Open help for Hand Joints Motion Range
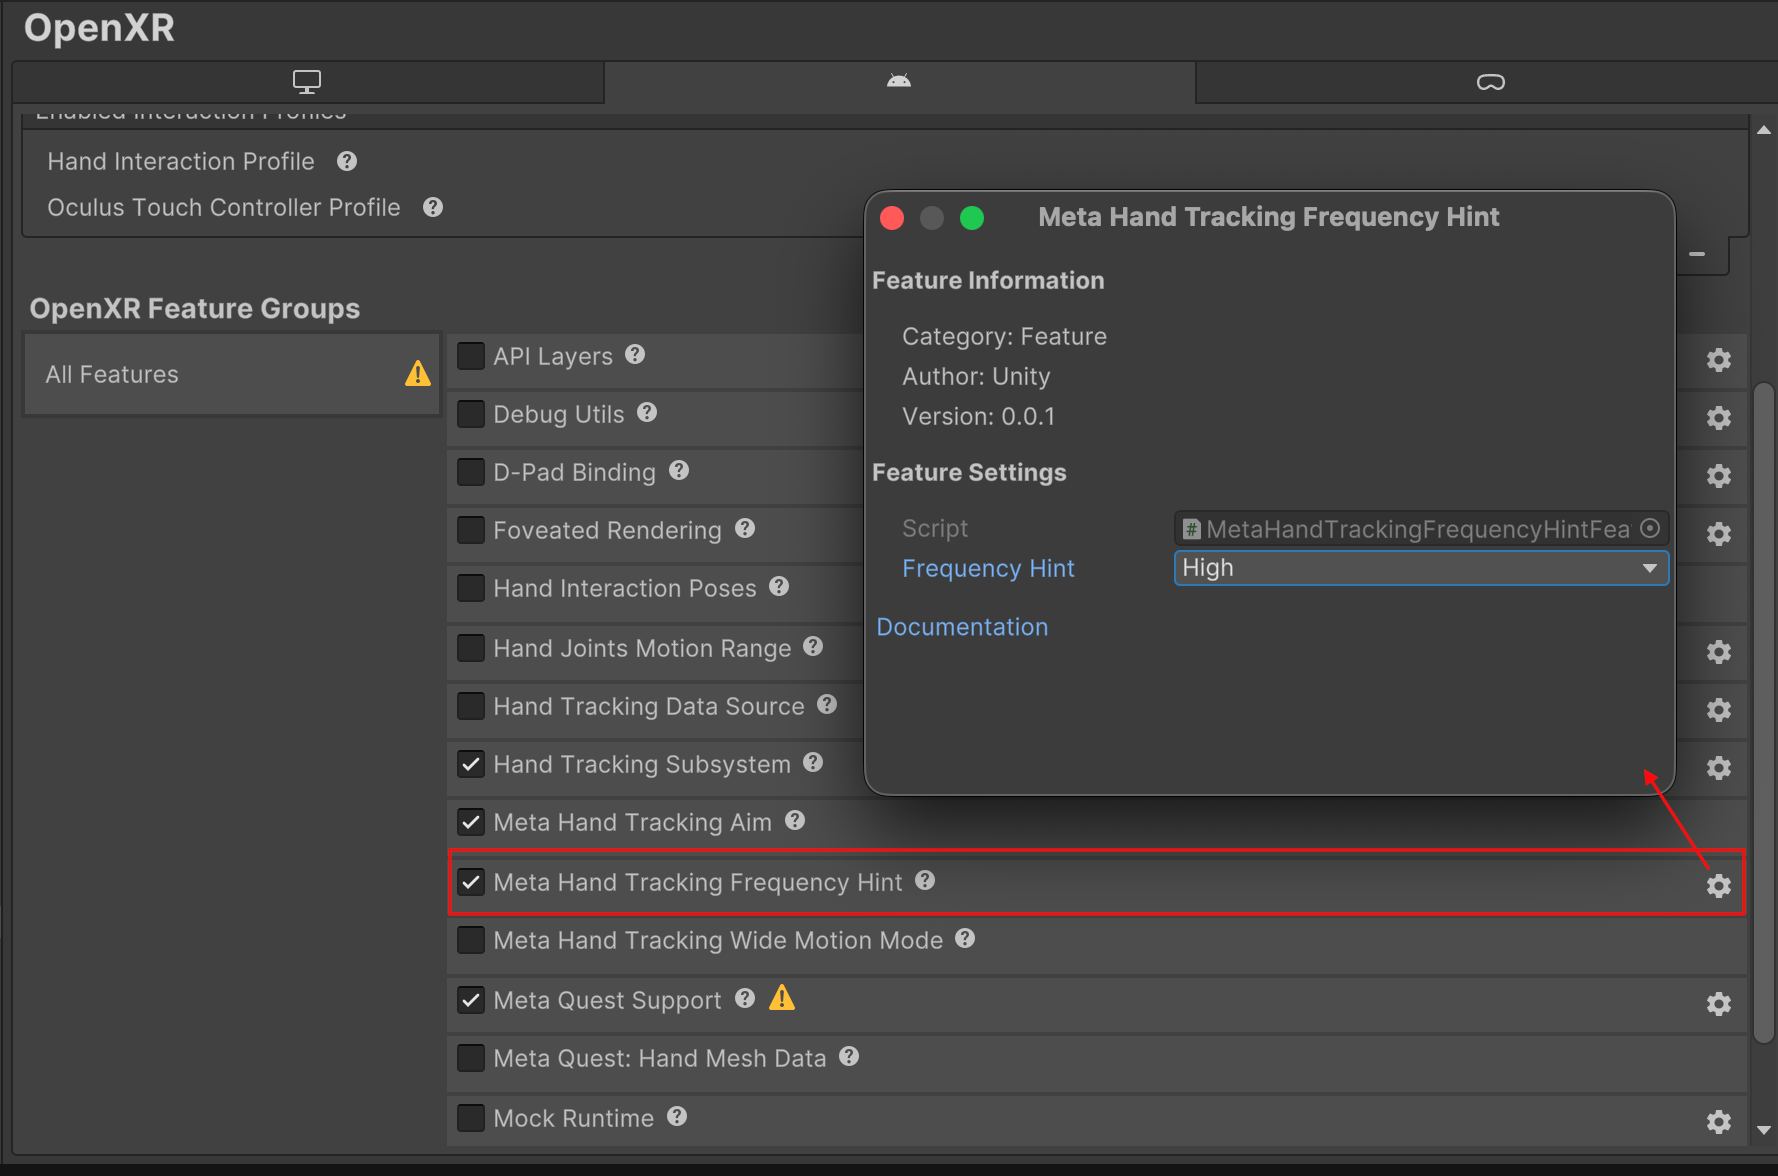 (x=813, y=646)
